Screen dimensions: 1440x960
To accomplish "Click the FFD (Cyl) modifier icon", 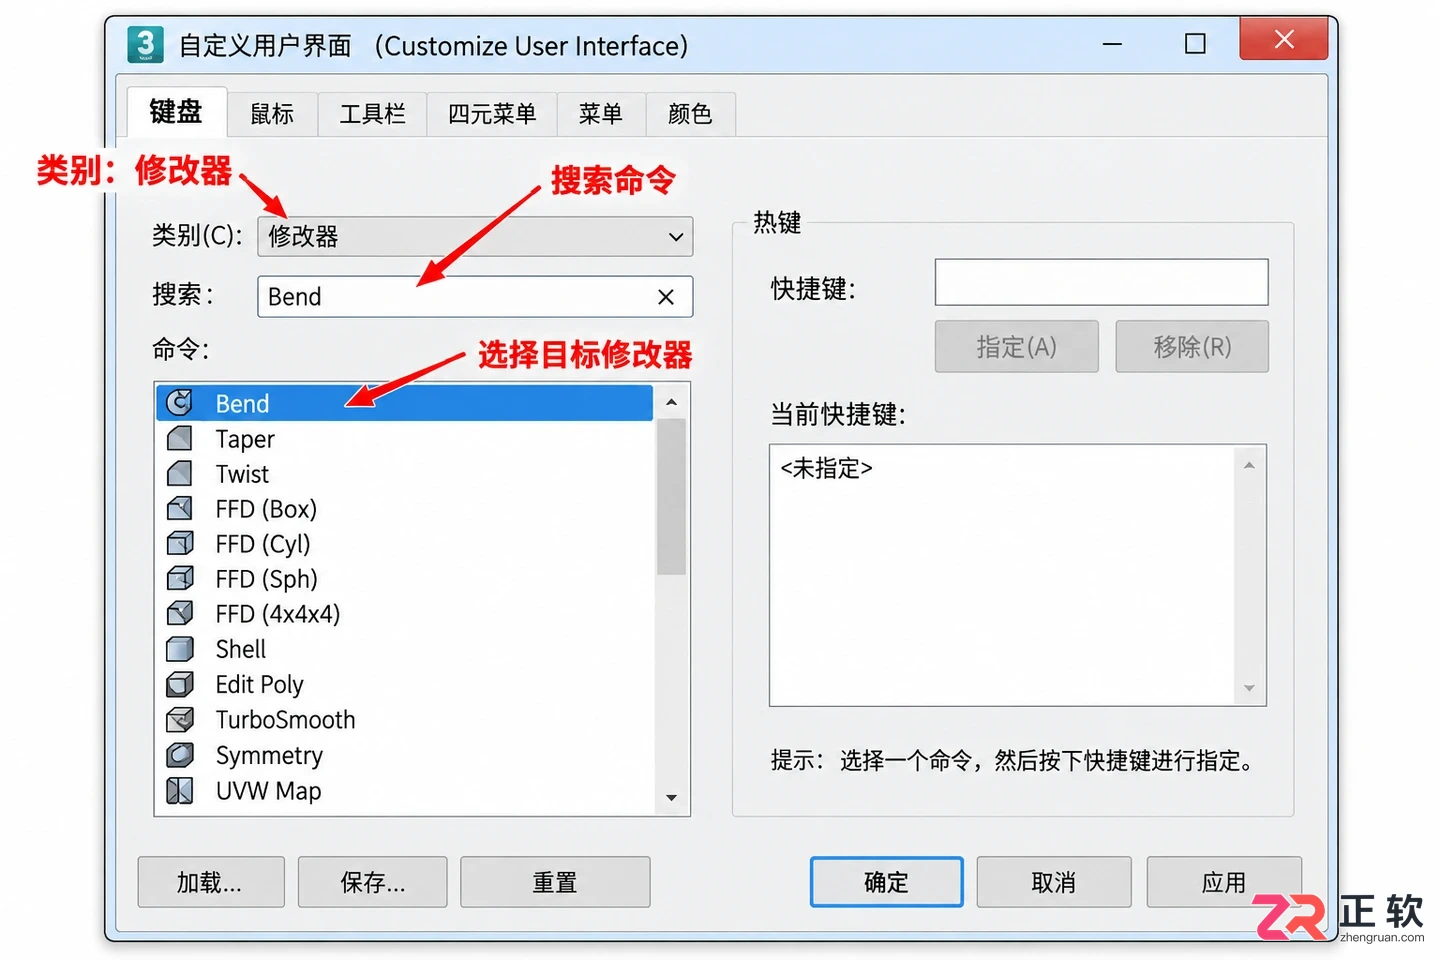I will [179, 543].
